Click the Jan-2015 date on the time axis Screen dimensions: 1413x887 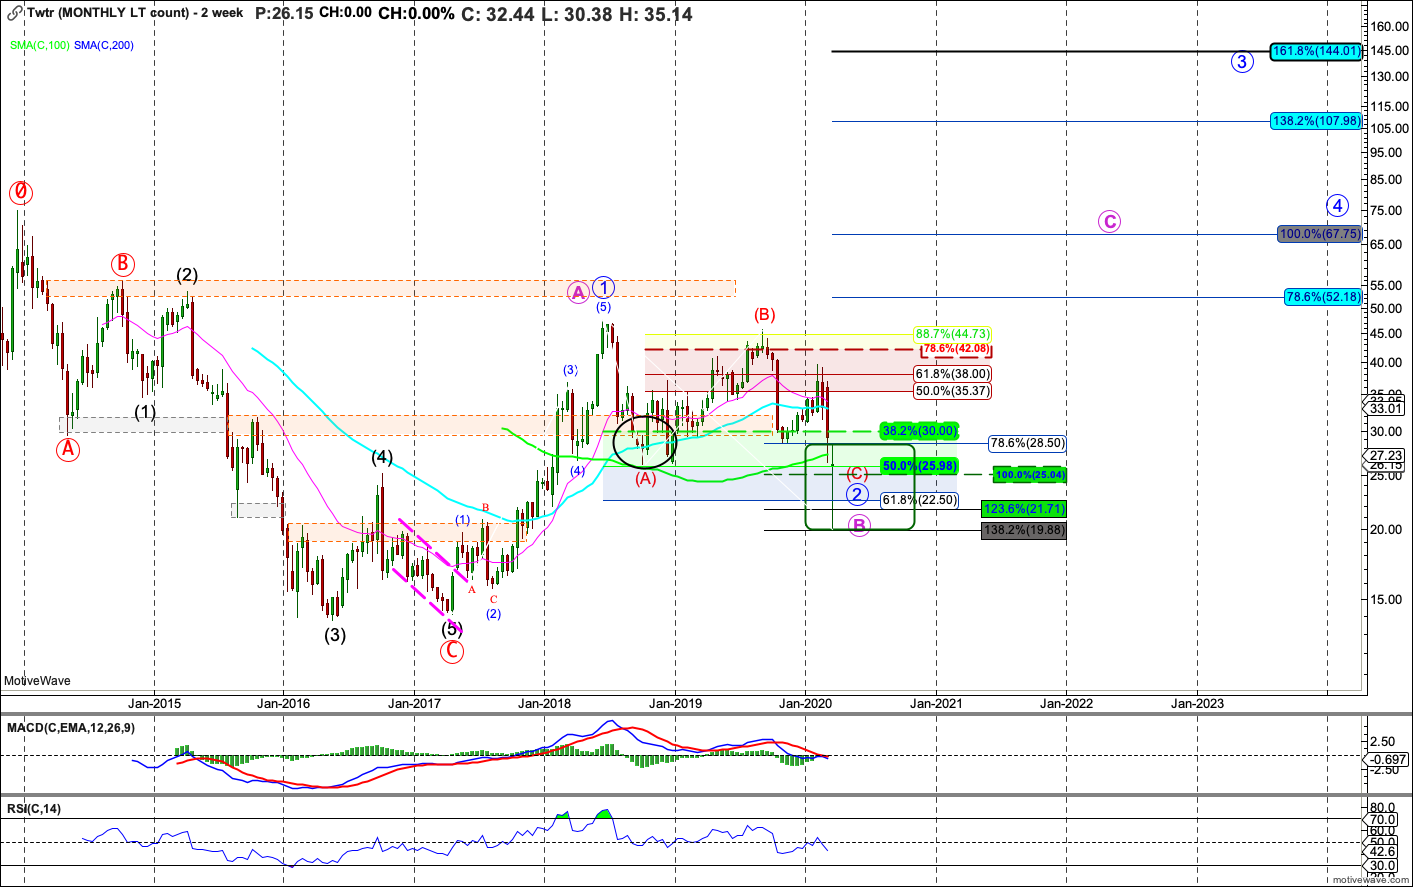[154, 703]
